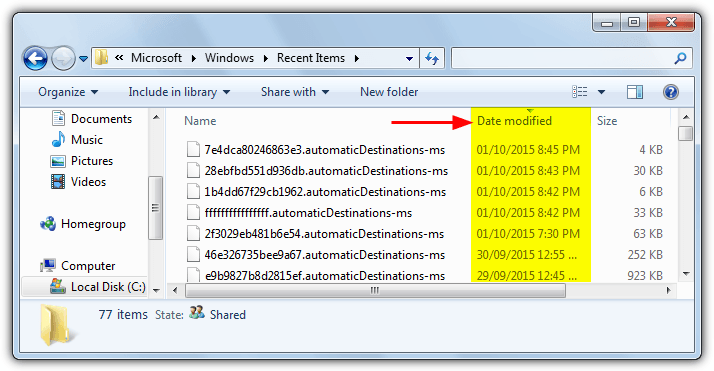Expand the arrow after Windows breadcrumb

266,58
